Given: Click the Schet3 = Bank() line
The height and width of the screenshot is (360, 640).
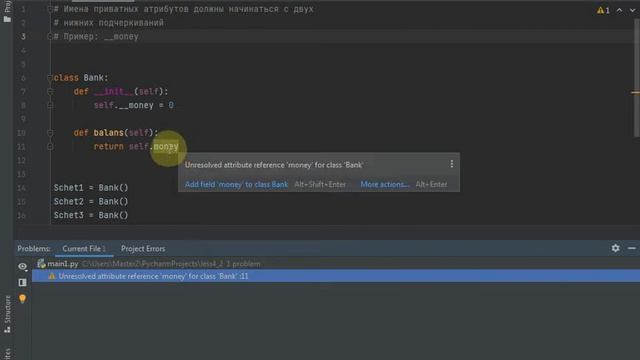Looking at the screenshot, I should click(91, 215).
